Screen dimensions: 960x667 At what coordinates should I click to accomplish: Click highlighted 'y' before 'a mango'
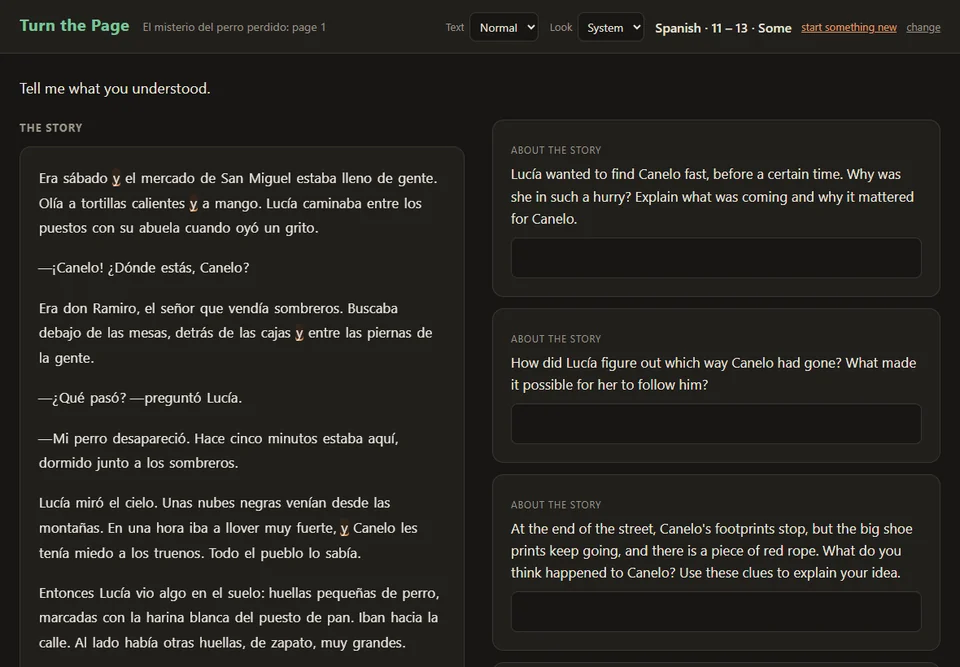[193, 203]
